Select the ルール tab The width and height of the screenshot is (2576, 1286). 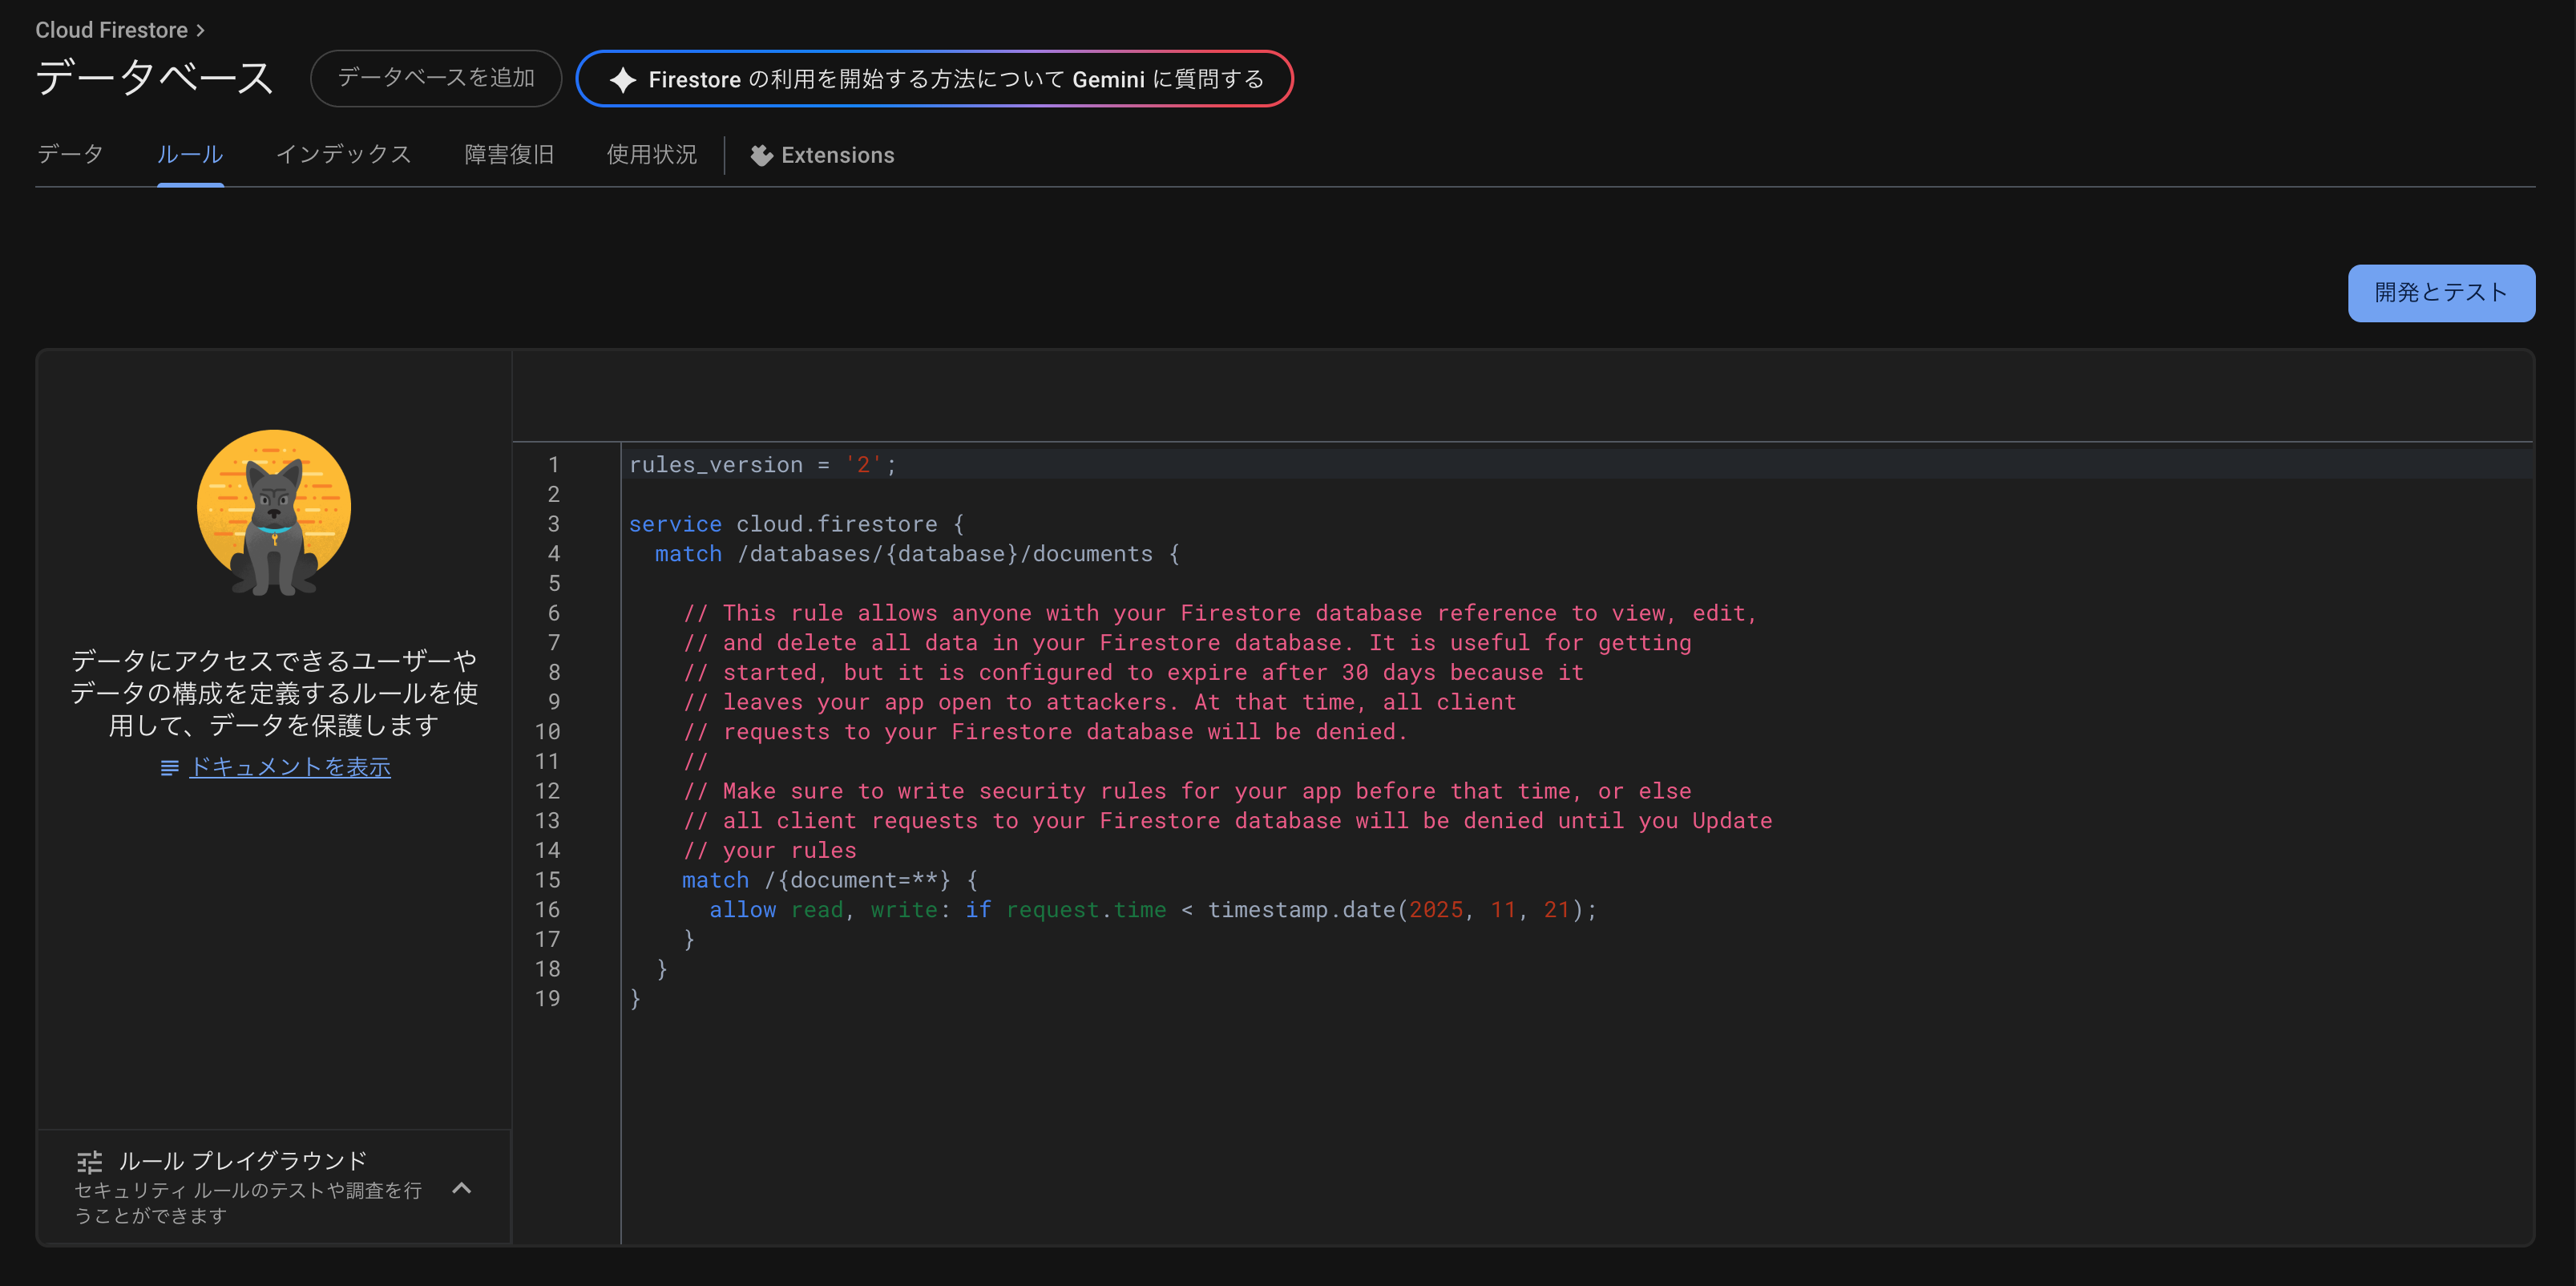[190, 155]
